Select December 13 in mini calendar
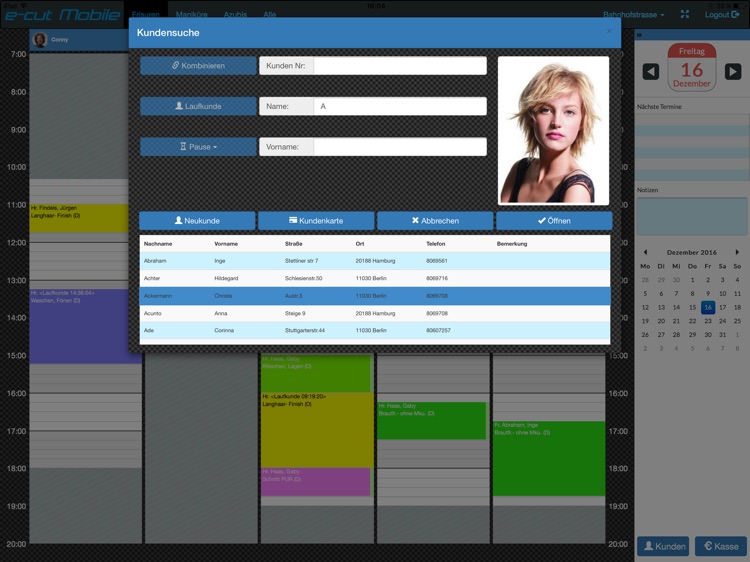Image resolution: width=750 pixels, height=562 pixels. (x=661, y=307)
